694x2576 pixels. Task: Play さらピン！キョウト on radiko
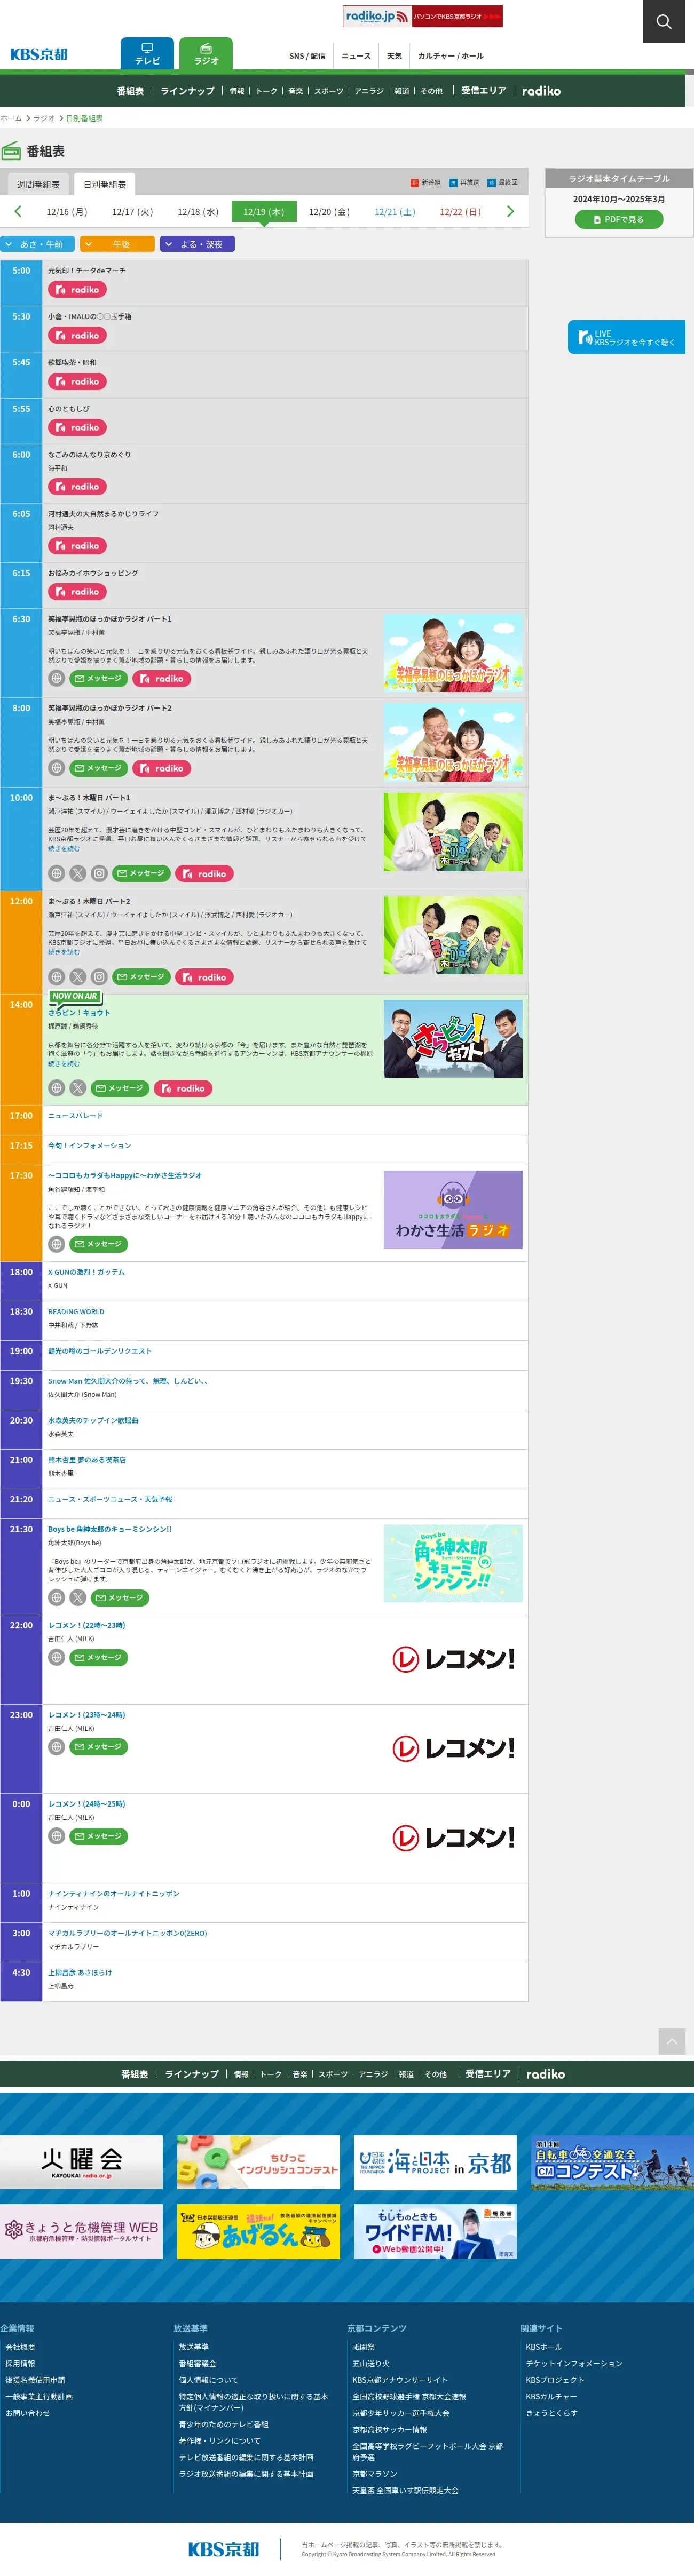tap(183, 1088)
